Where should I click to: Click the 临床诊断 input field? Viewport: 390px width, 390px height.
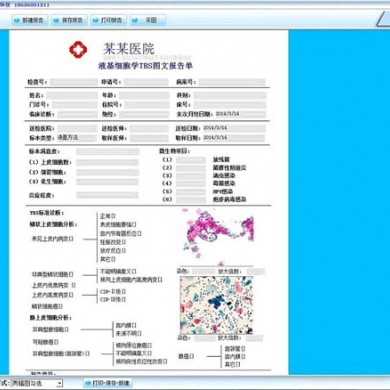(x=77, y=114)
